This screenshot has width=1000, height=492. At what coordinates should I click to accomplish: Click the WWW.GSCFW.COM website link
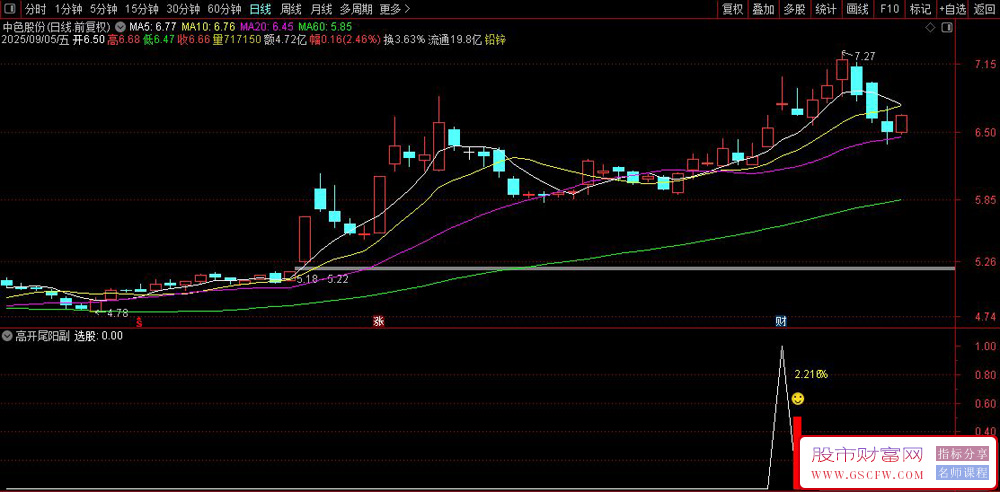[x=867, y=475]
